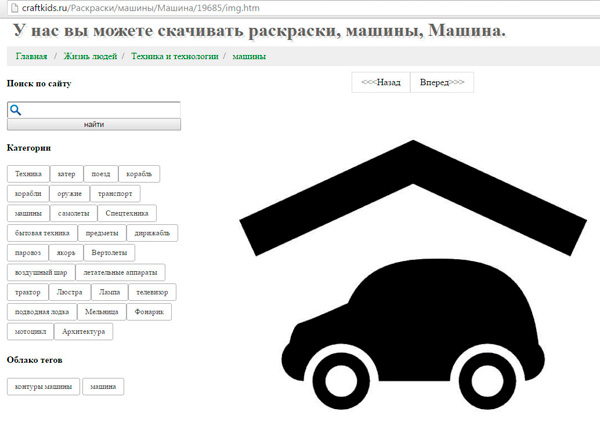Click the контуры машины tag
The height and width of the screenshot is (426, 600).
click(x=42, y=386)
